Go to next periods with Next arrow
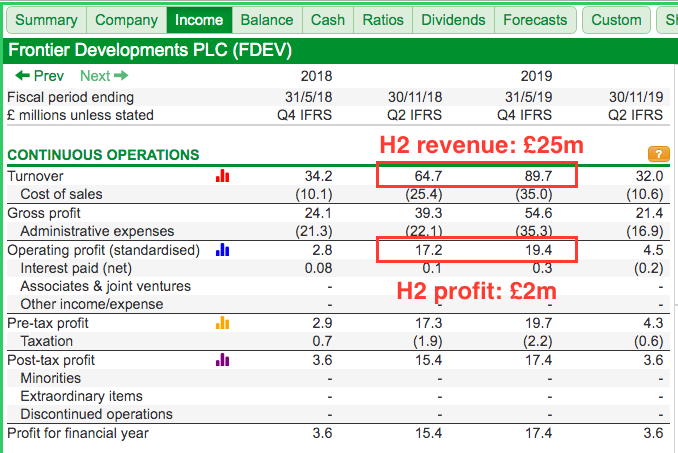 click(104, 76)
